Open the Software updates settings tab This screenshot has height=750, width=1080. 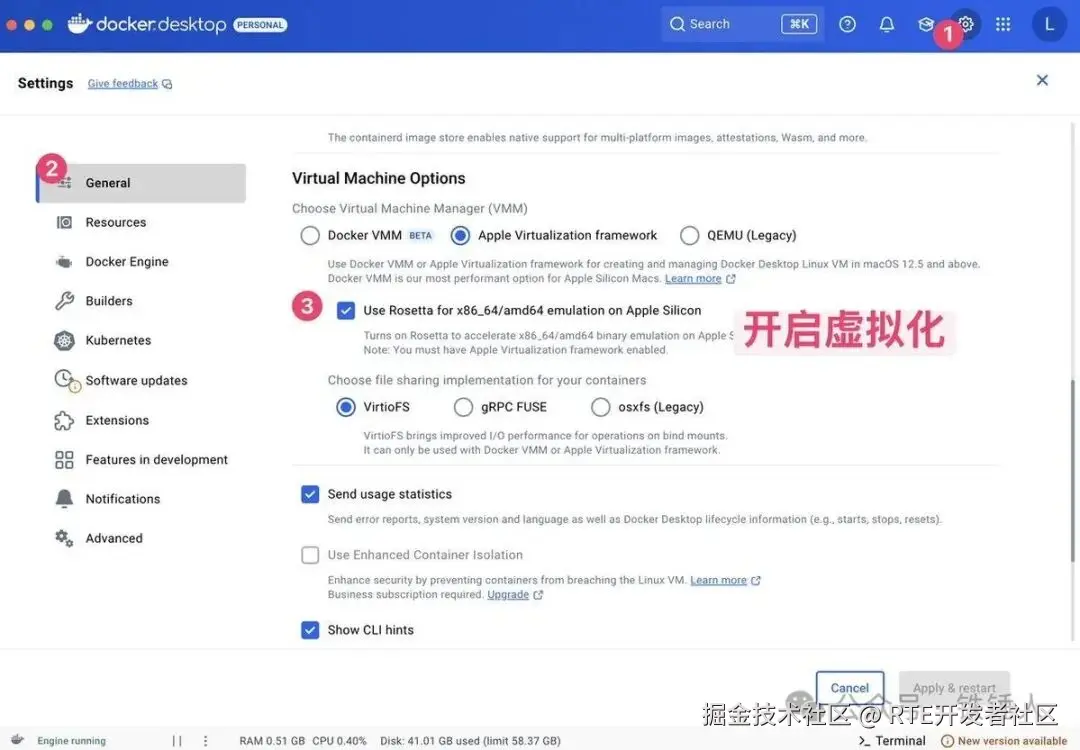[x=141, y=380]
